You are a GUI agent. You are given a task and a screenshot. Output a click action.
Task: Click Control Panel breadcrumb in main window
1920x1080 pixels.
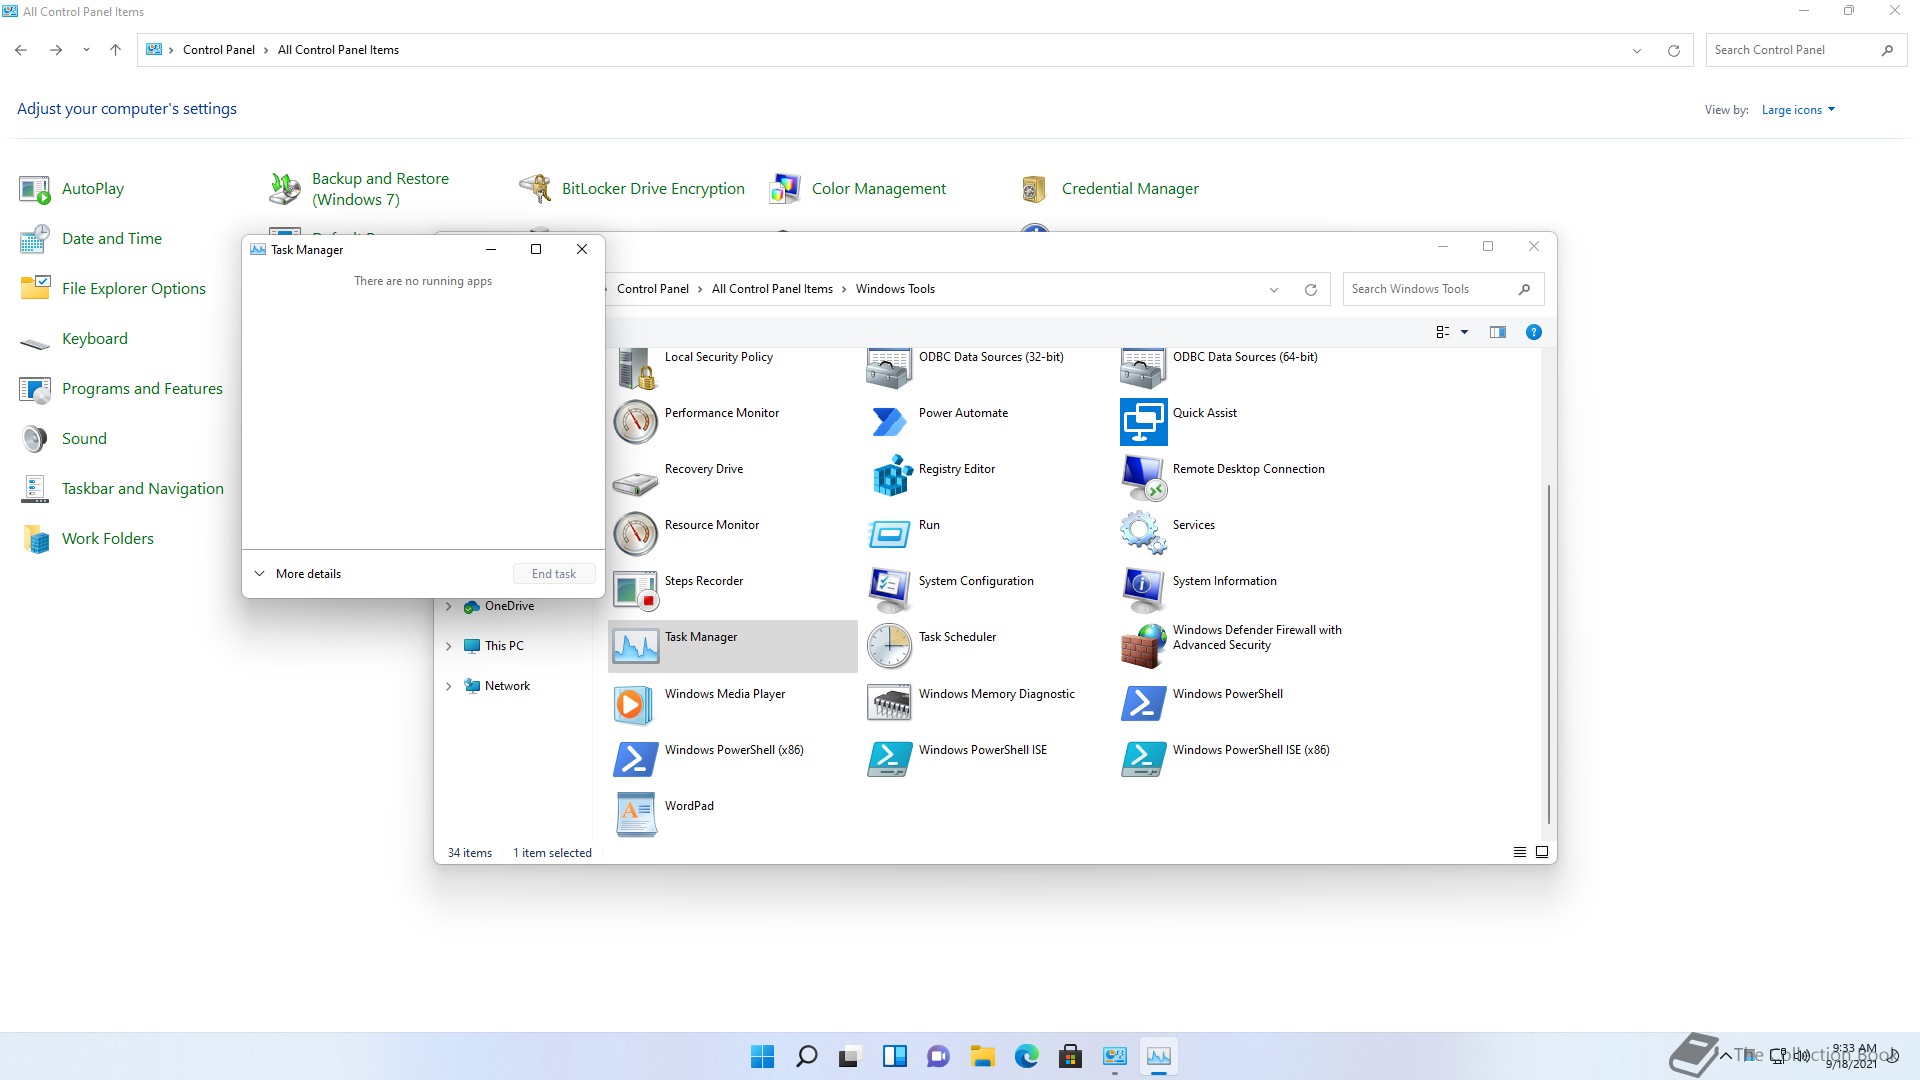(x=218, y=50)
